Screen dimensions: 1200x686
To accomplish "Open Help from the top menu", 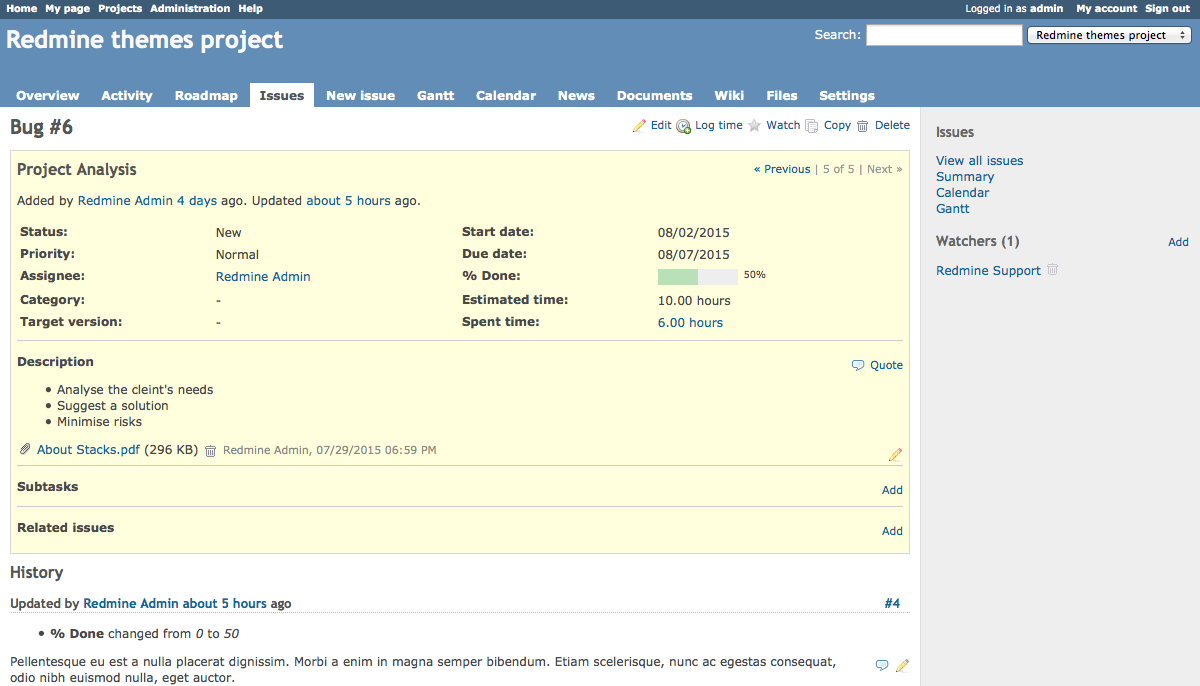I will pos(251,8).
